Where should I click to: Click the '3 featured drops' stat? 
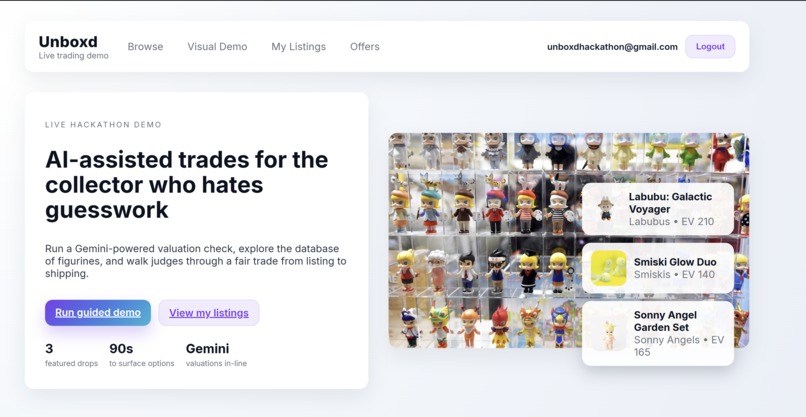[71, 355]
